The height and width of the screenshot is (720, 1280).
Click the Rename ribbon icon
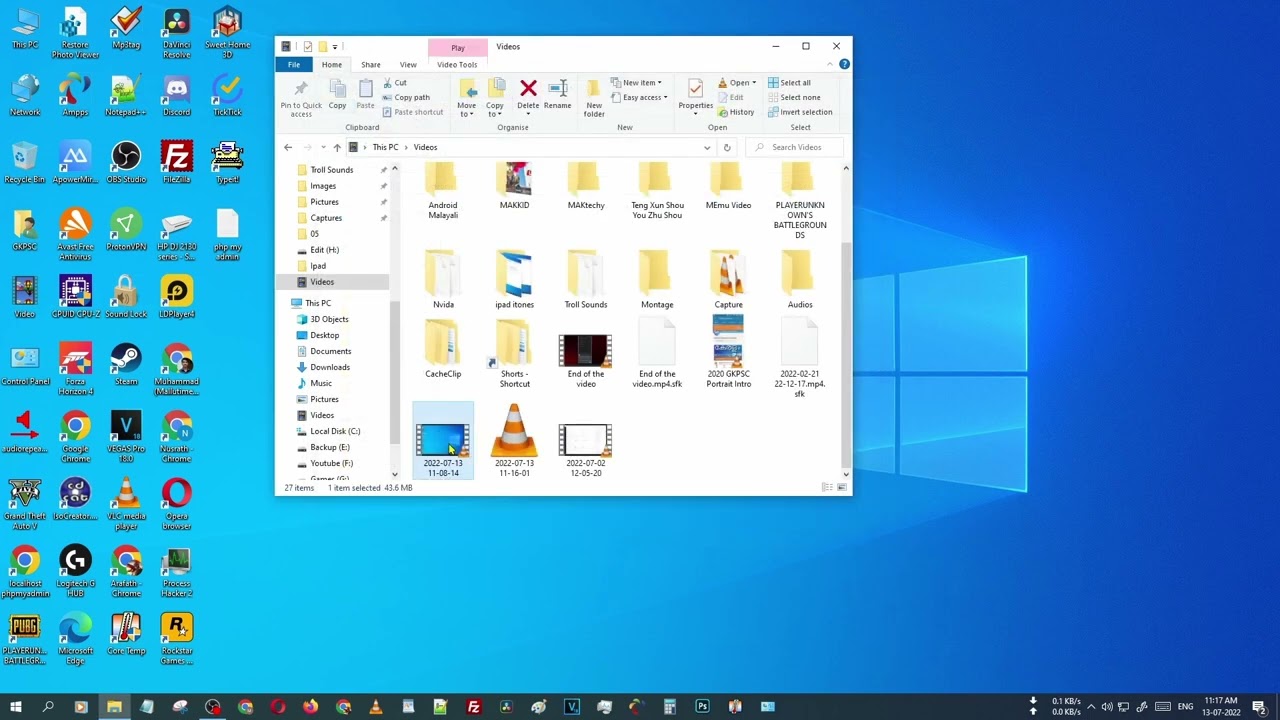tap(558, 93)
